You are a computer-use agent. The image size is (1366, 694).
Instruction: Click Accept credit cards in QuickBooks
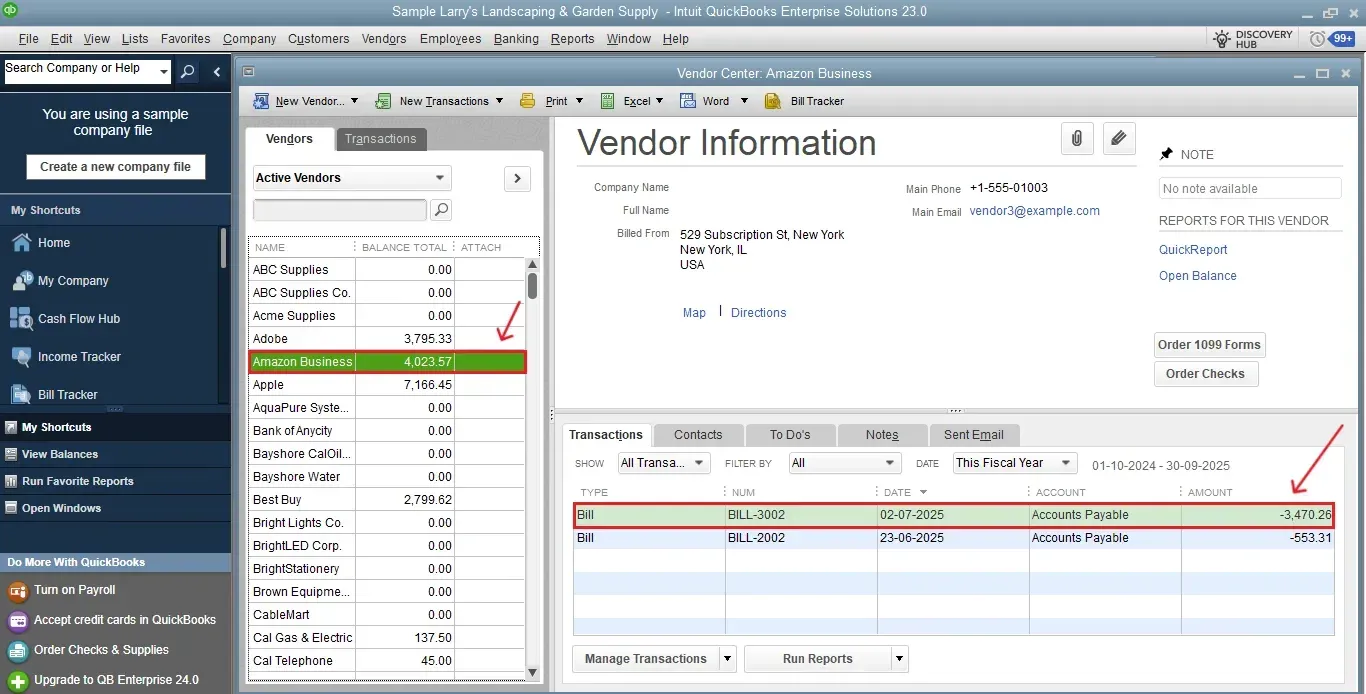[x=125, y=620]
